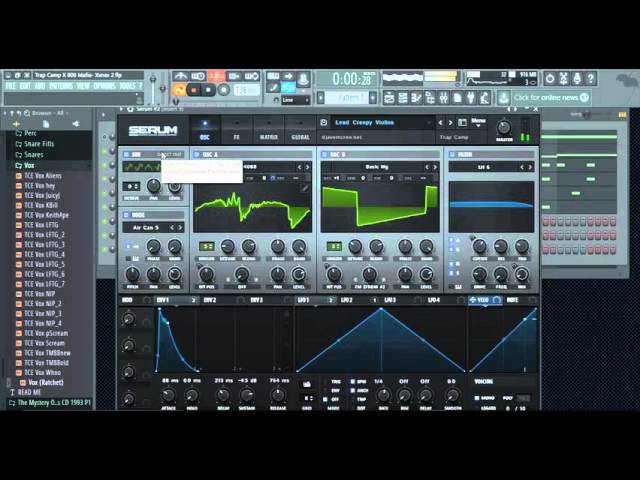This screenshot has width=640, height=480.
Task: Open the FILE menu
Action: click(11, 86)
